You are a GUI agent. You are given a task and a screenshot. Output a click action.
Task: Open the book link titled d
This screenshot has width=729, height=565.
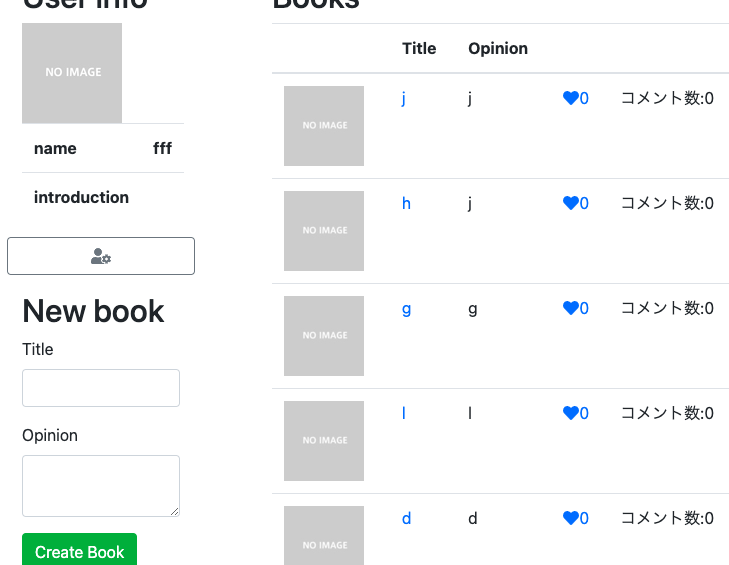point(406,518)
